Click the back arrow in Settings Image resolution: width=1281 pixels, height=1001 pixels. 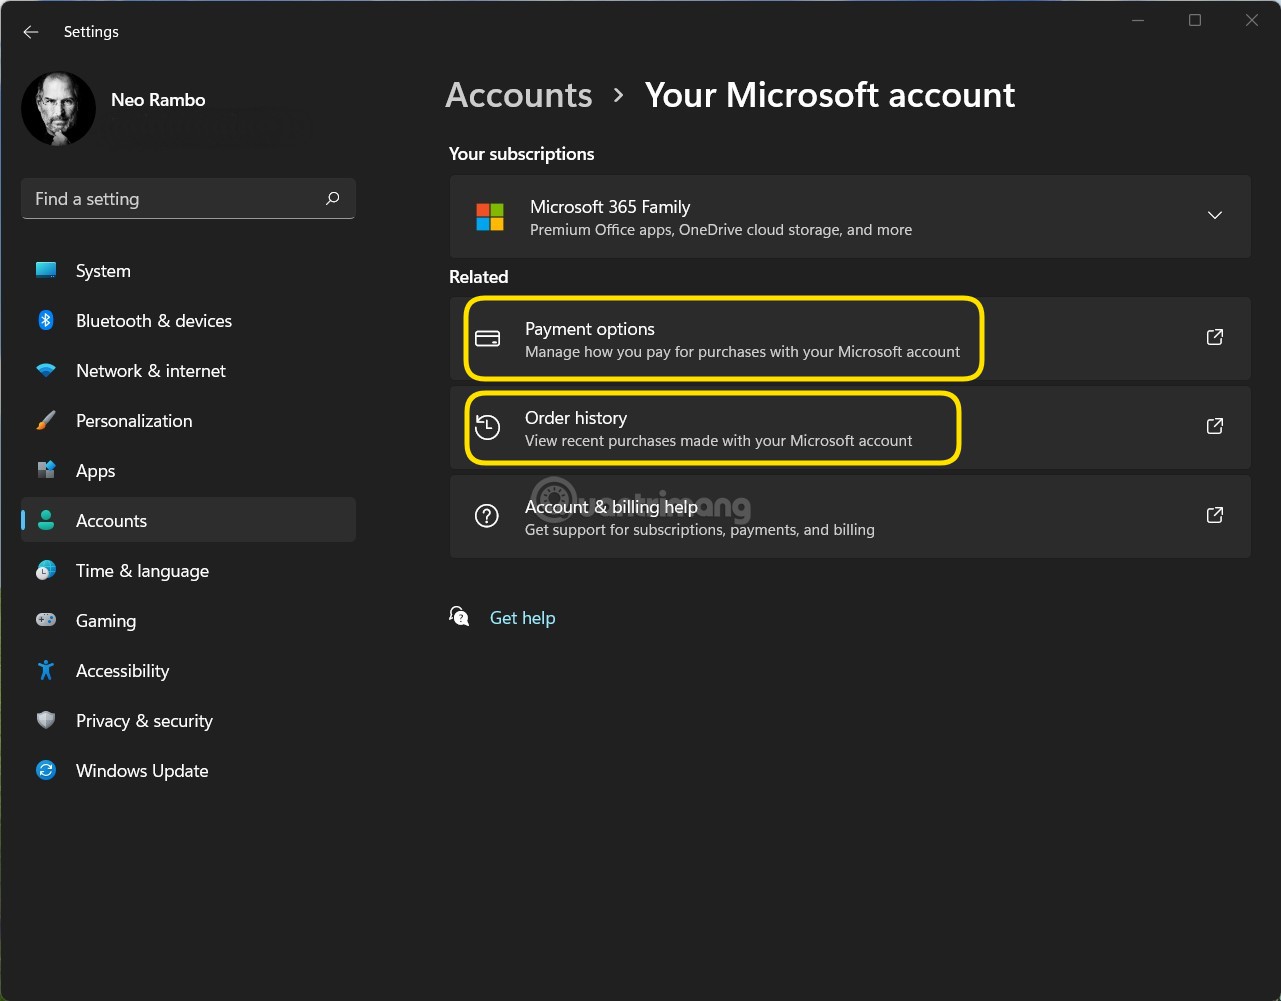31,32
